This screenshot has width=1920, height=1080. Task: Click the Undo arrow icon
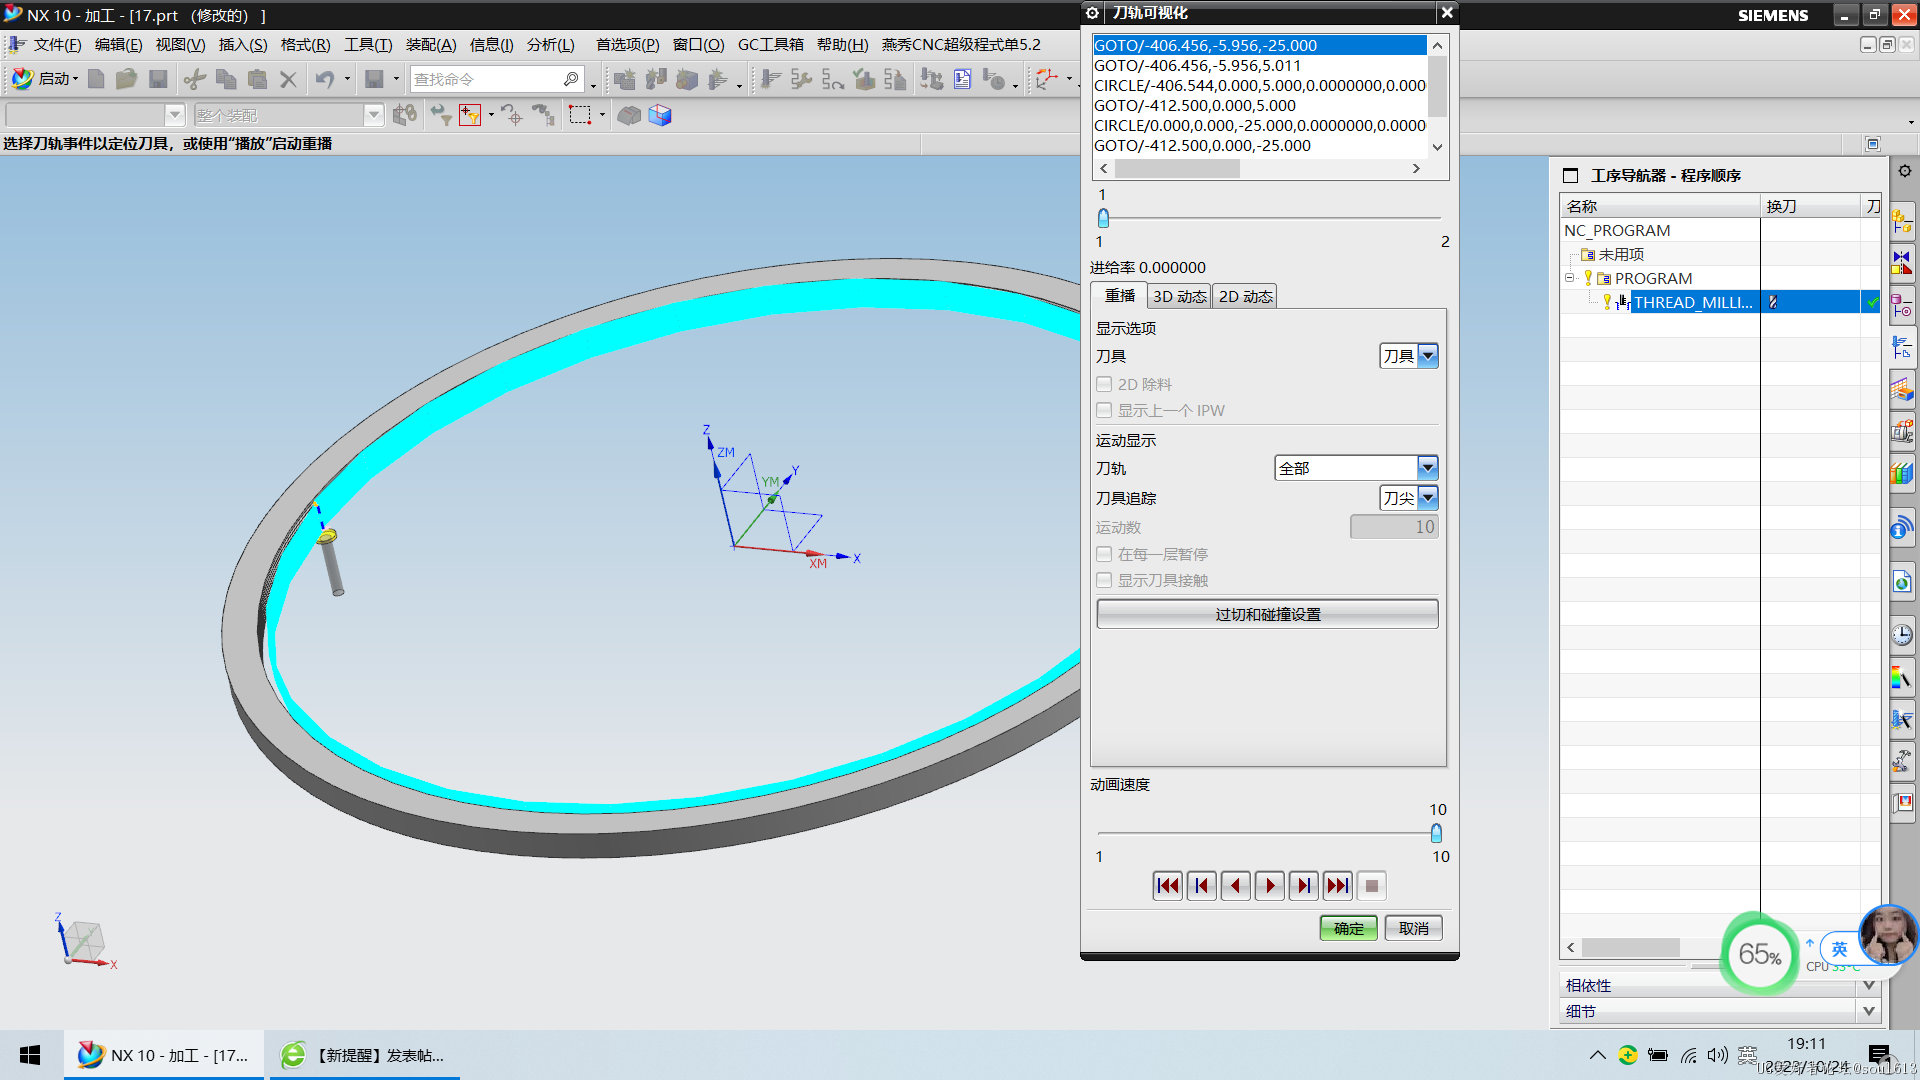[325, 79]
